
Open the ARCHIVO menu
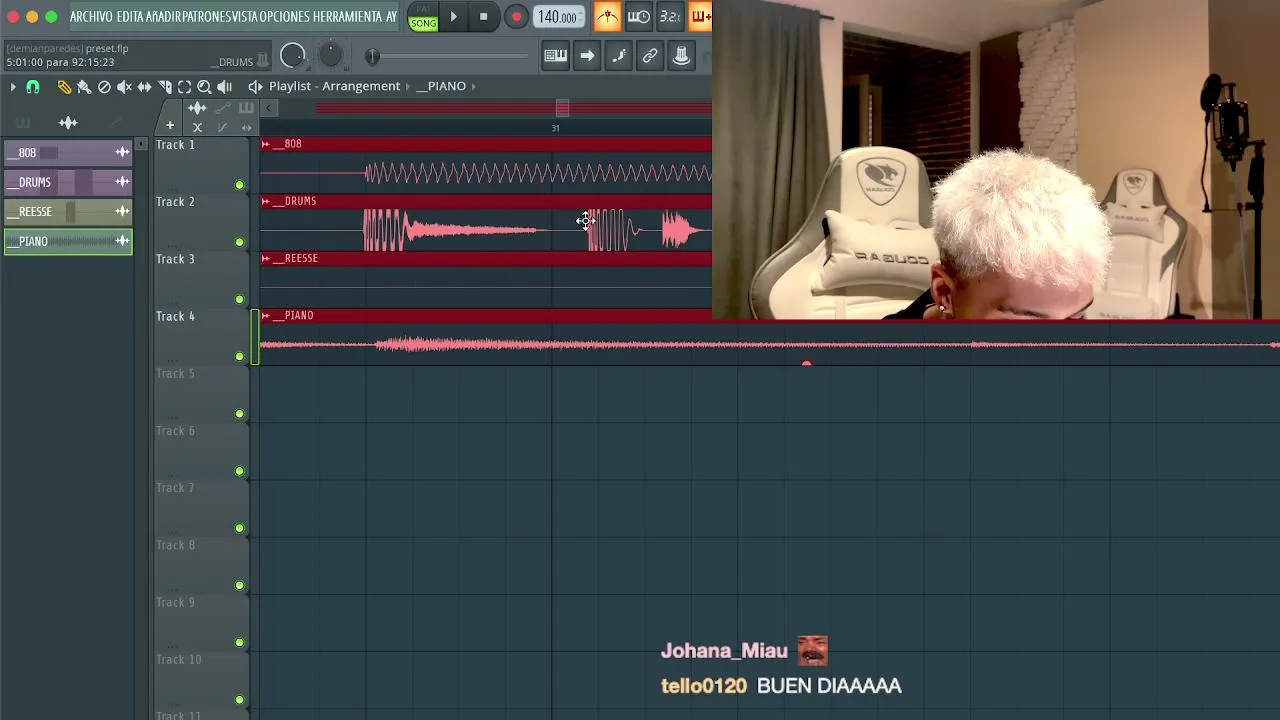pyautogui.click(x=91, y=17)
